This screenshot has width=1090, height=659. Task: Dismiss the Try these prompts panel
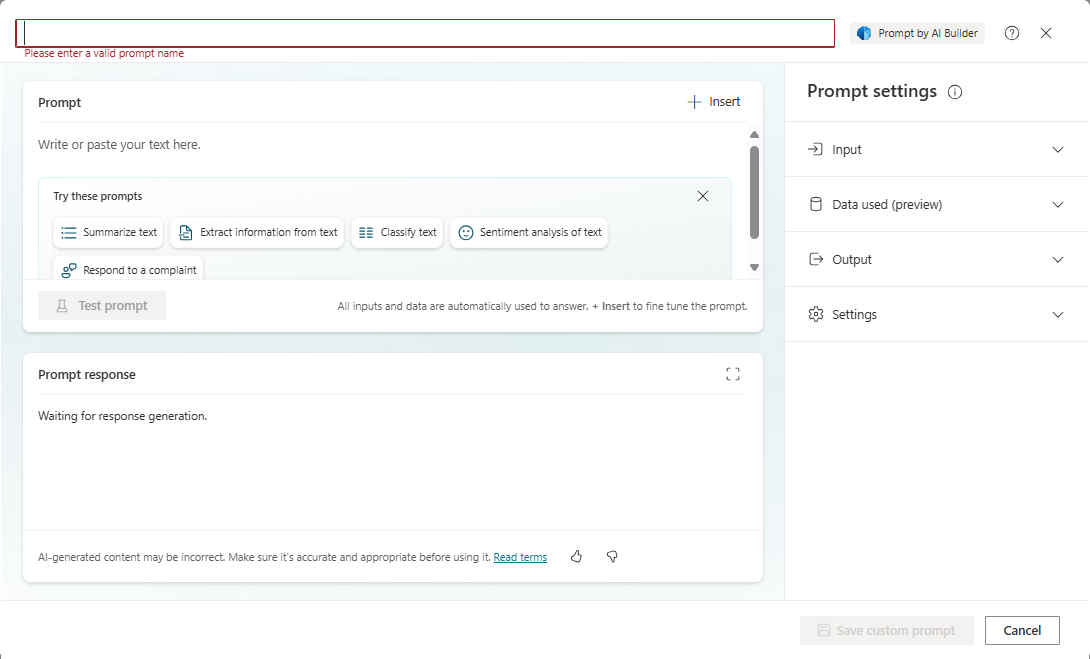[x=703, y=196]
